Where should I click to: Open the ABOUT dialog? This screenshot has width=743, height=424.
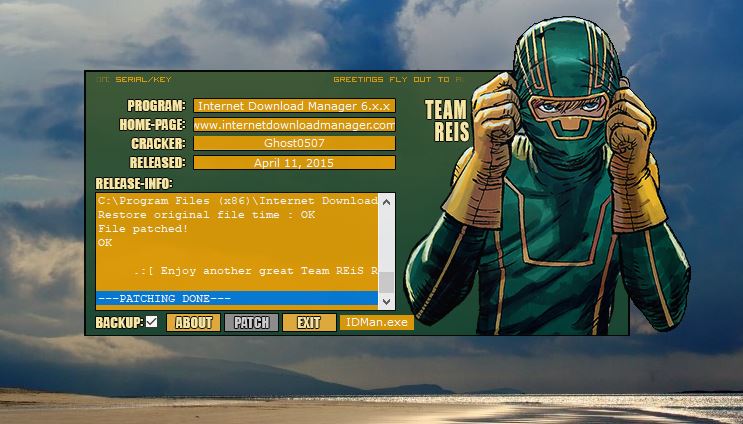pyautogui.click(x=193, y=323)
